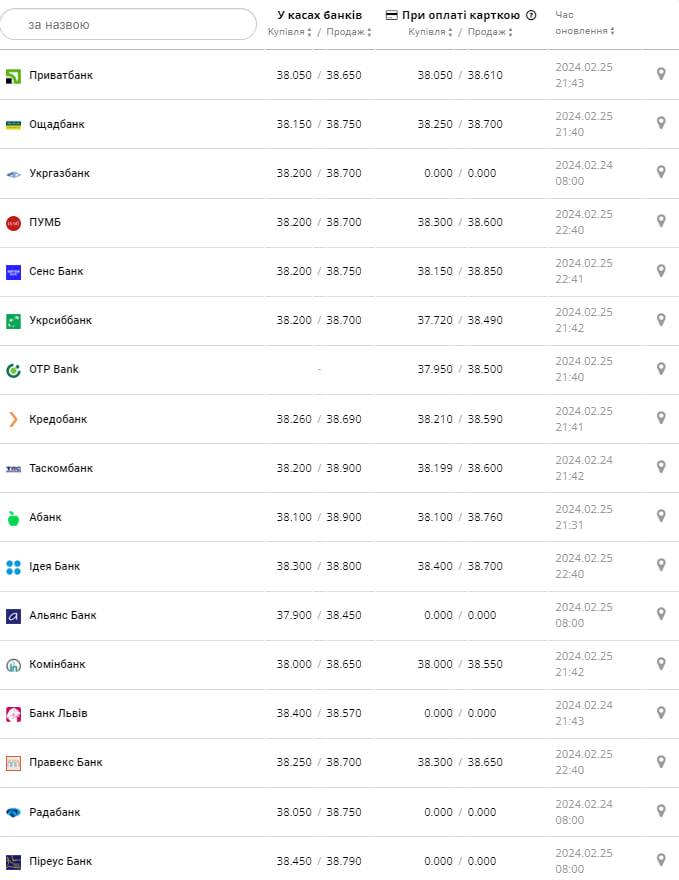Sort the table by Час оновлення
679x880 pixels.
[x=585, y=30]
